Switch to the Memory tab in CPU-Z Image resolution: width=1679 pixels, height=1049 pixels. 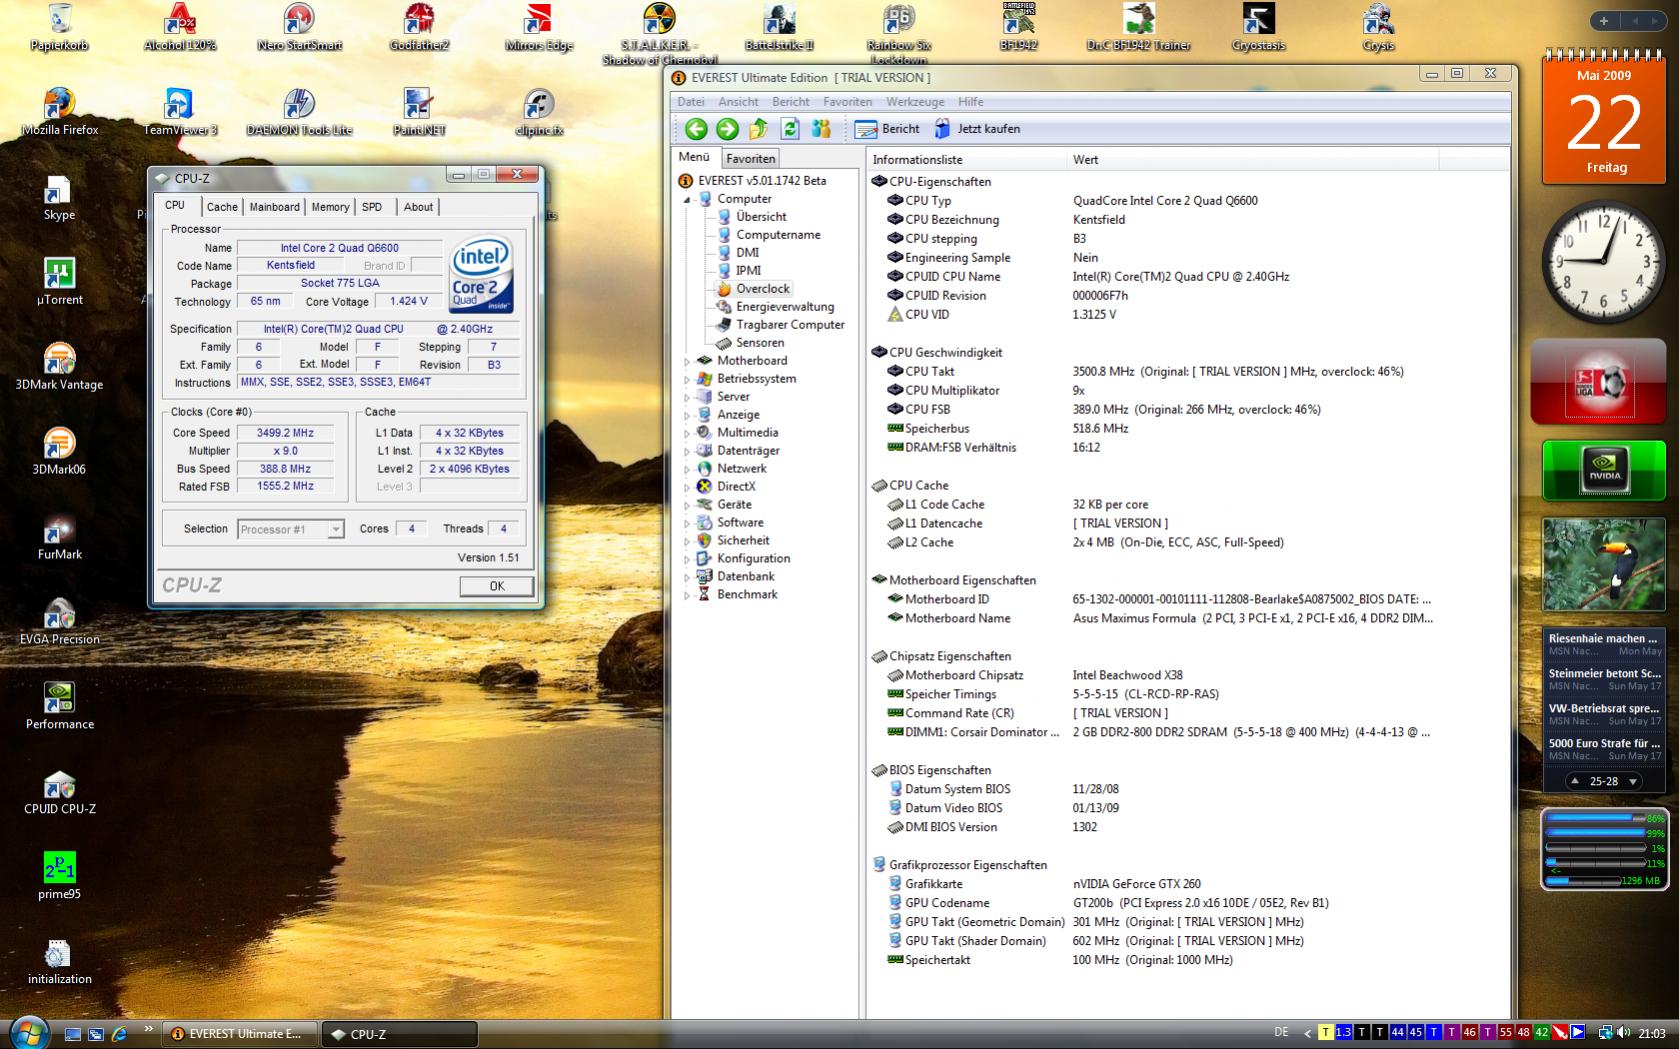coord(330,207)
